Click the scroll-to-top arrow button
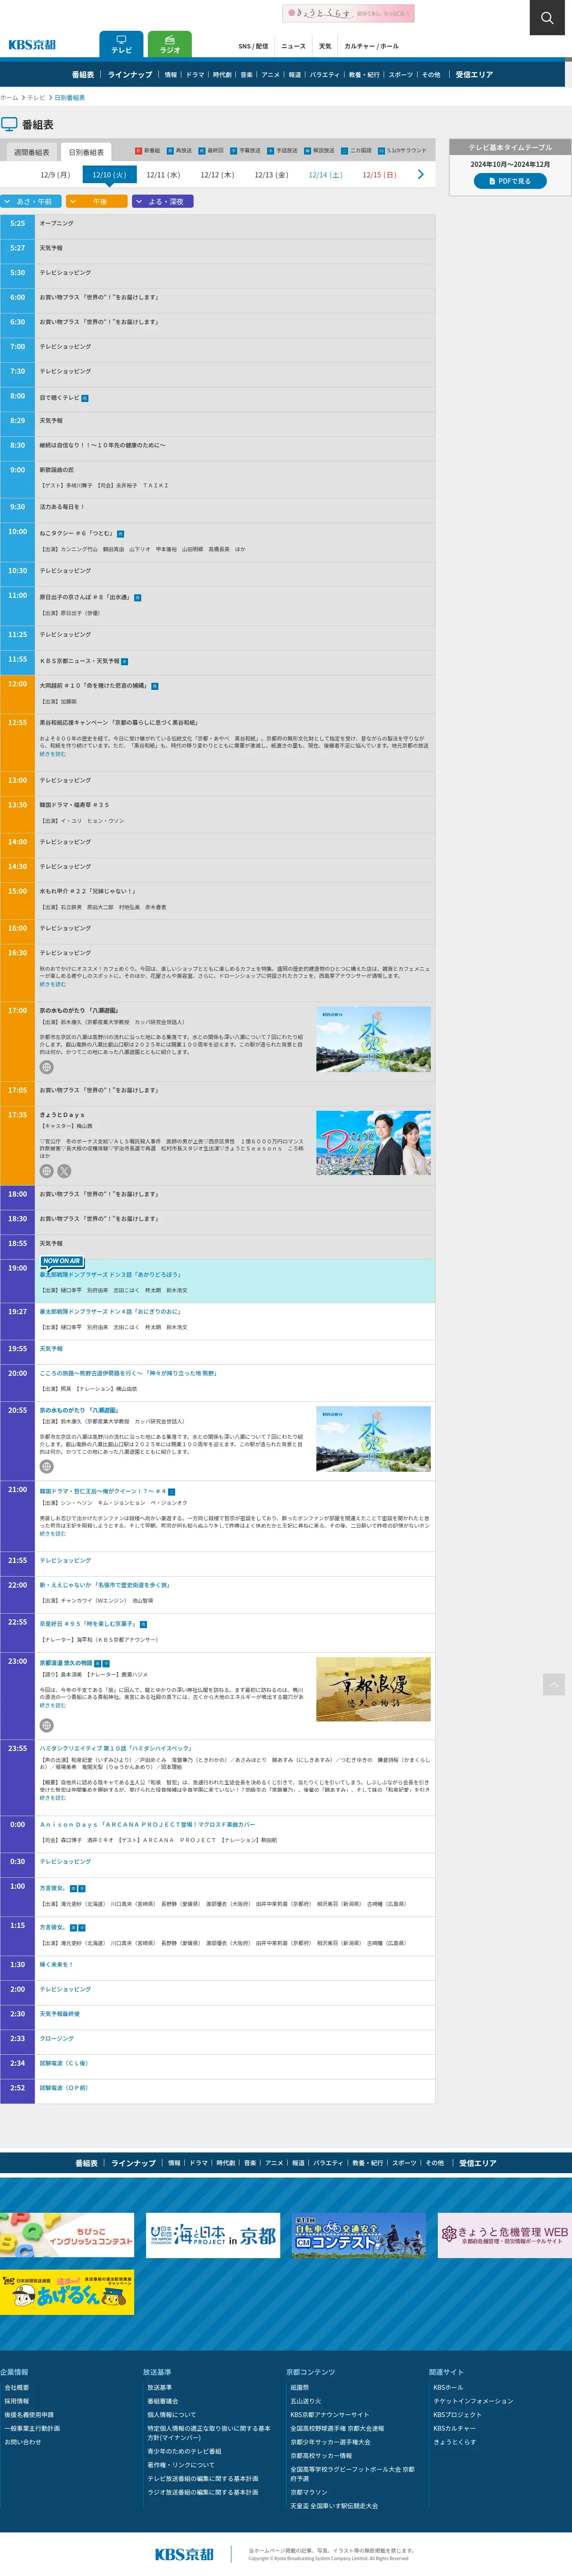572x2576 pixels. pos(553,1685)
